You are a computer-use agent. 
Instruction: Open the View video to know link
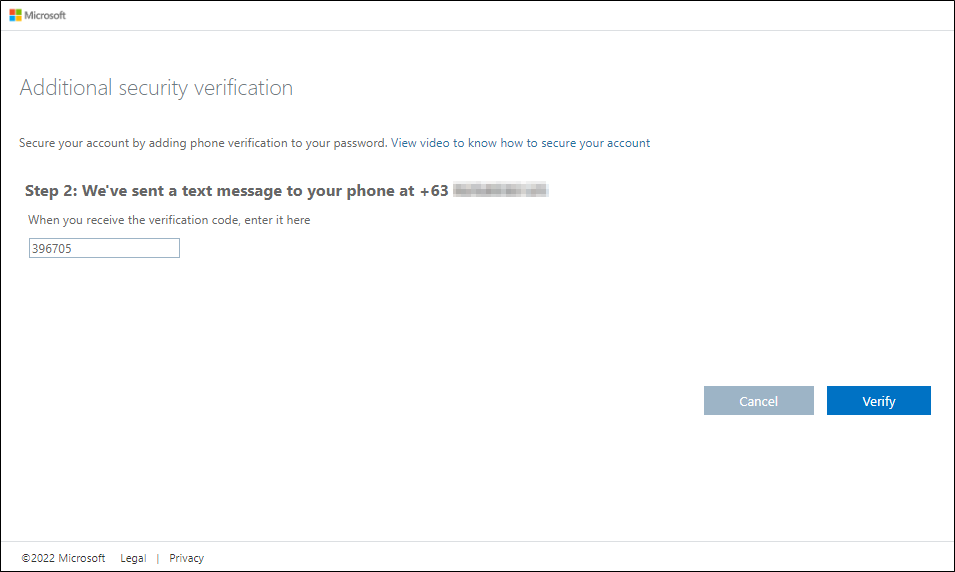pyautogui.click(x=443, y=143)
